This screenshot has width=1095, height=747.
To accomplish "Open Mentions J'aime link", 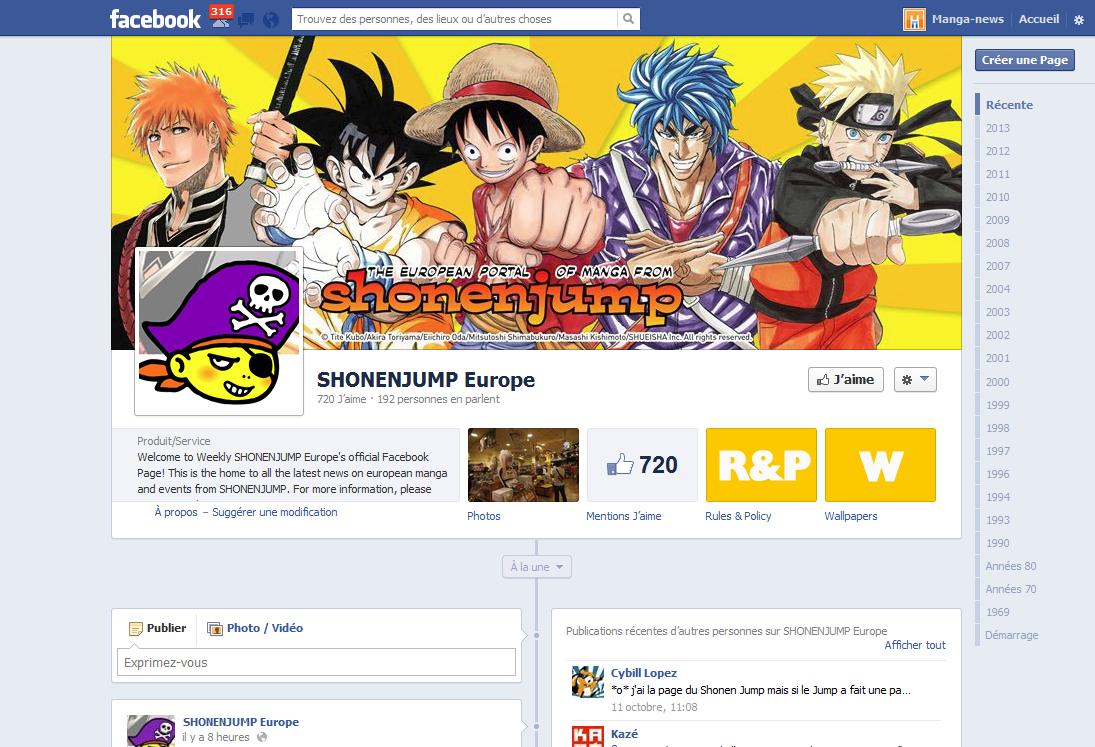I will (624, 516).
